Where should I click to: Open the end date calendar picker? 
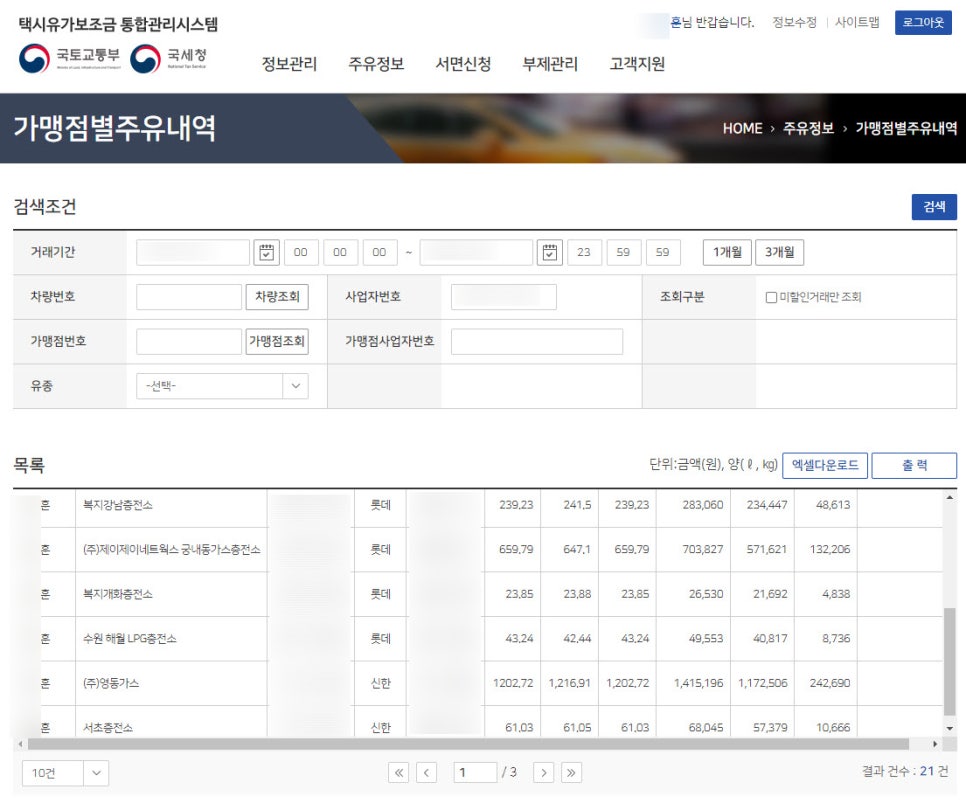coord(549,253)
